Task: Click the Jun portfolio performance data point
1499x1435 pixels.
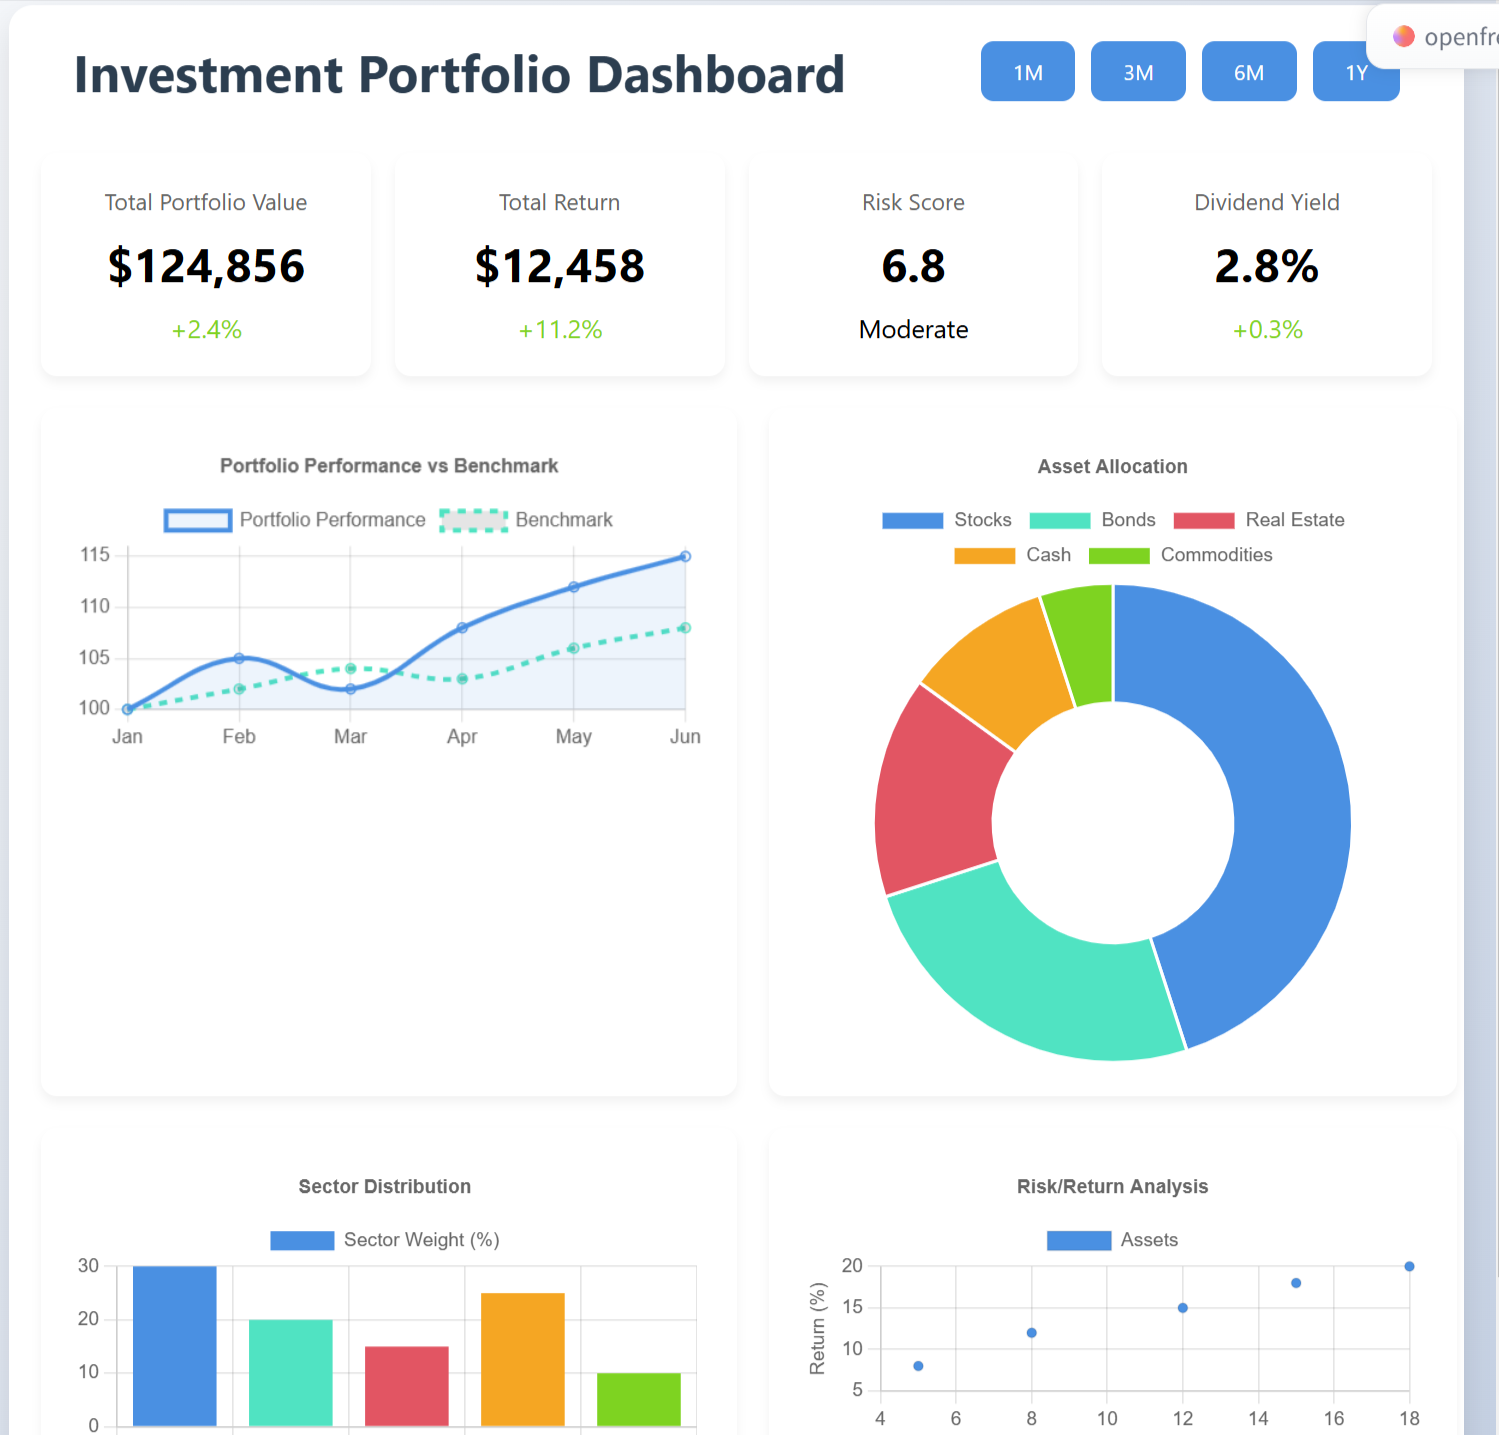Action: click(x=685, y=556)
